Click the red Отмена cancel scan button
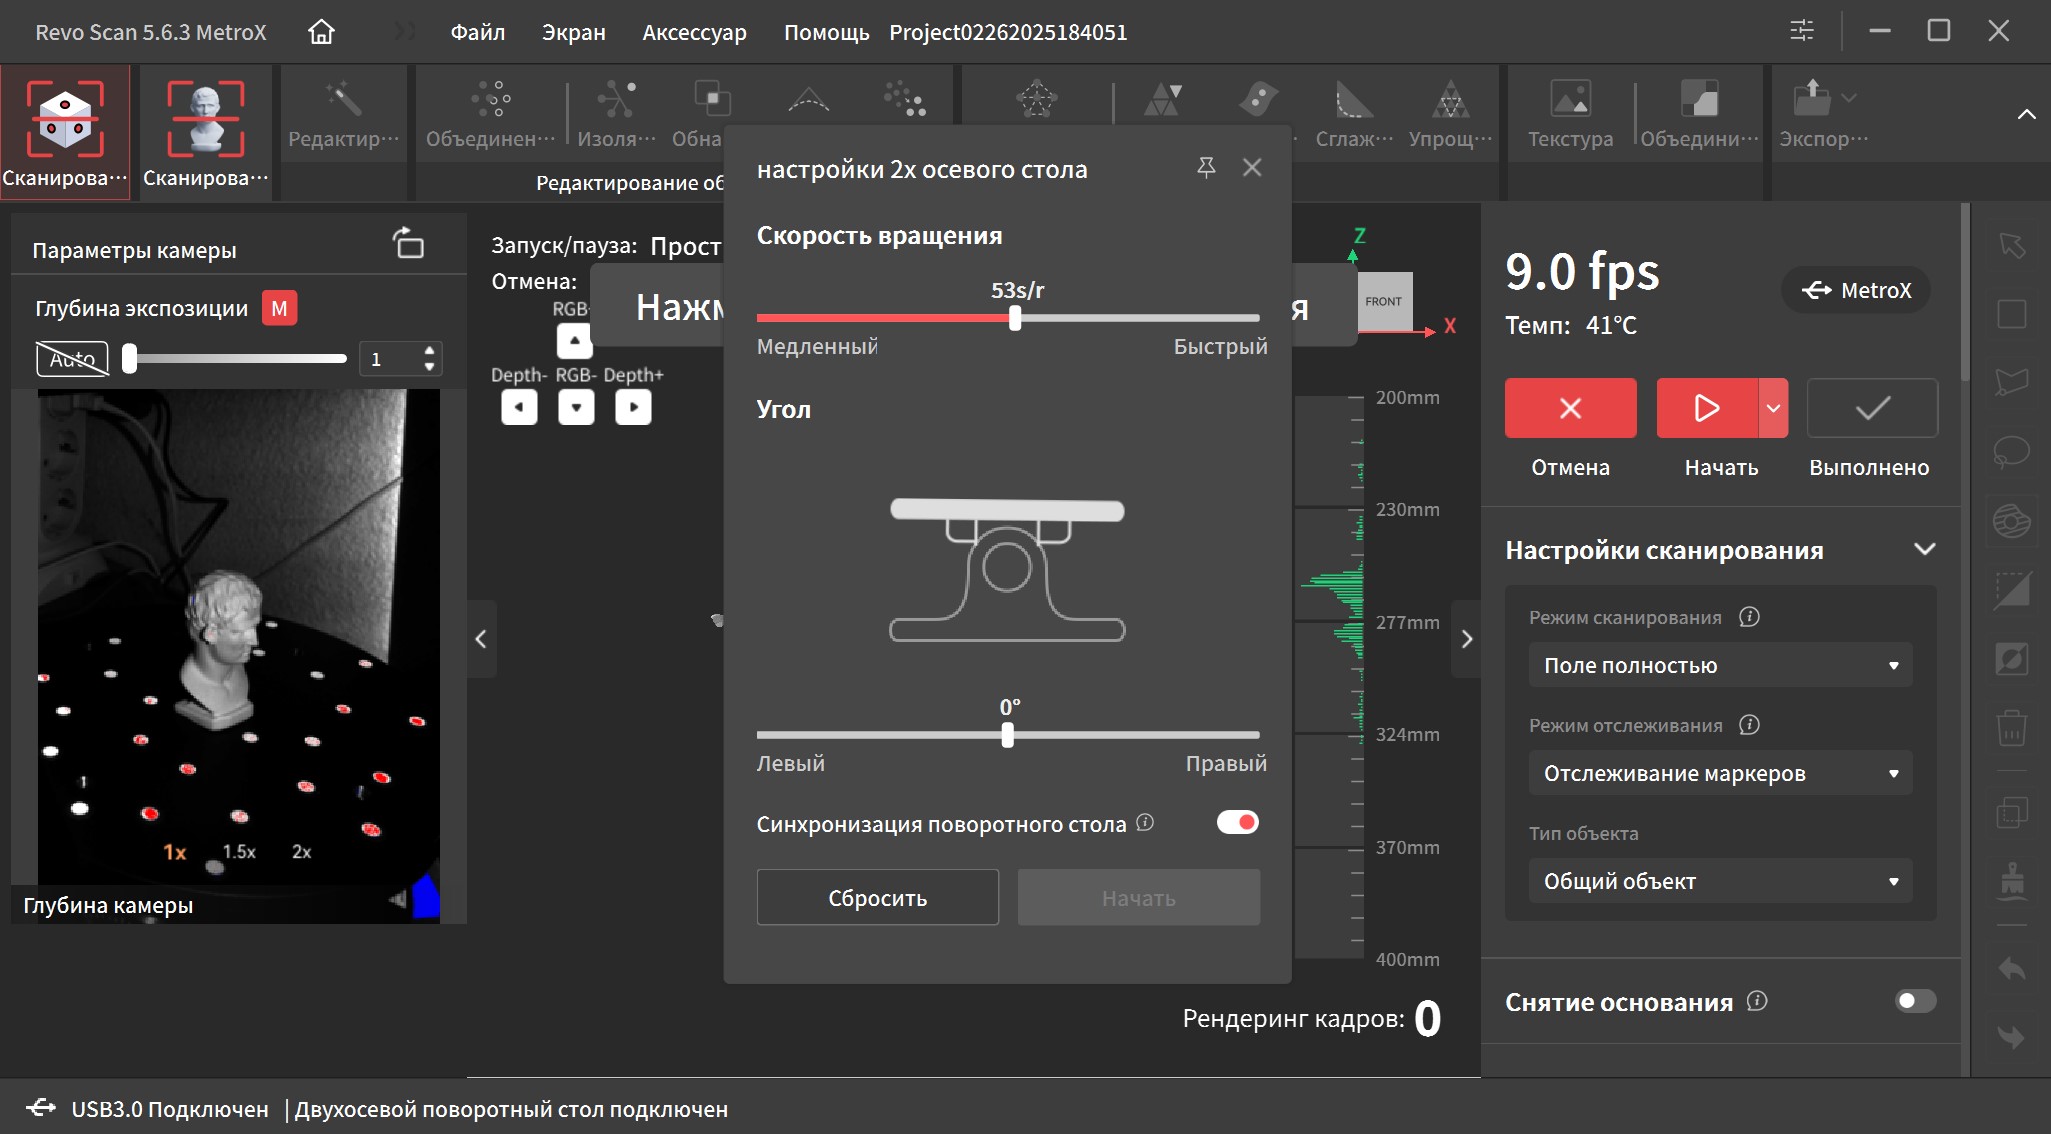The height and width of the screenshot is (1134, 2051). coord(1570,408)
